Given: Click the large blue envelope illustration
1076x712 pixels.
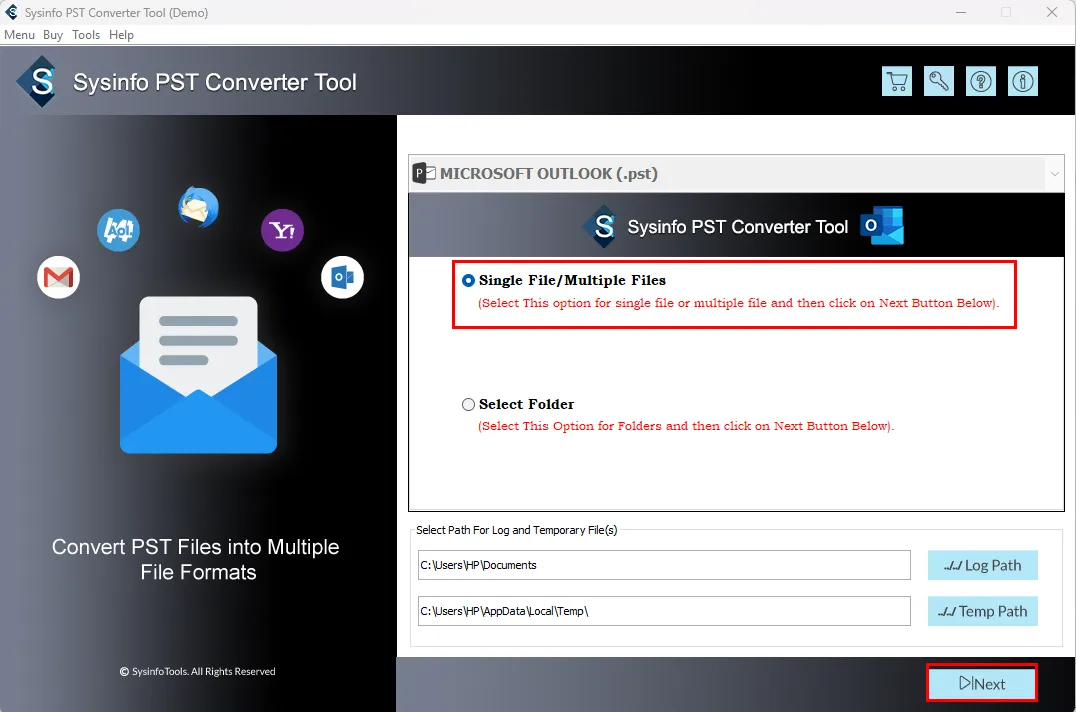Looking at the screenshot, I should coord(198,375).
